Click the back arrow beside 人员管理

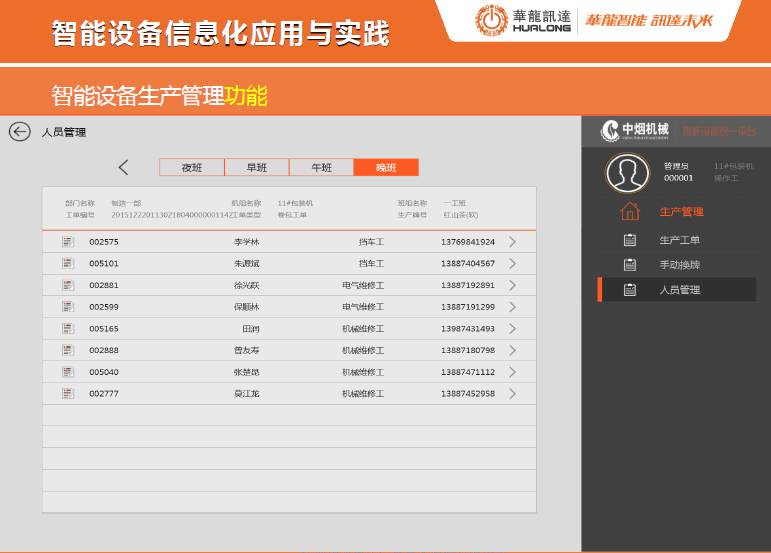[19, 132]
